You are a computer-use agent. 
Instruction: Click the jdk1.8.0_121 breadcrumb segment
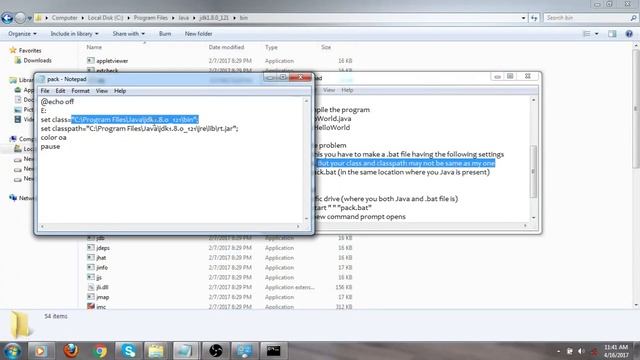click(x=214, y=18)
